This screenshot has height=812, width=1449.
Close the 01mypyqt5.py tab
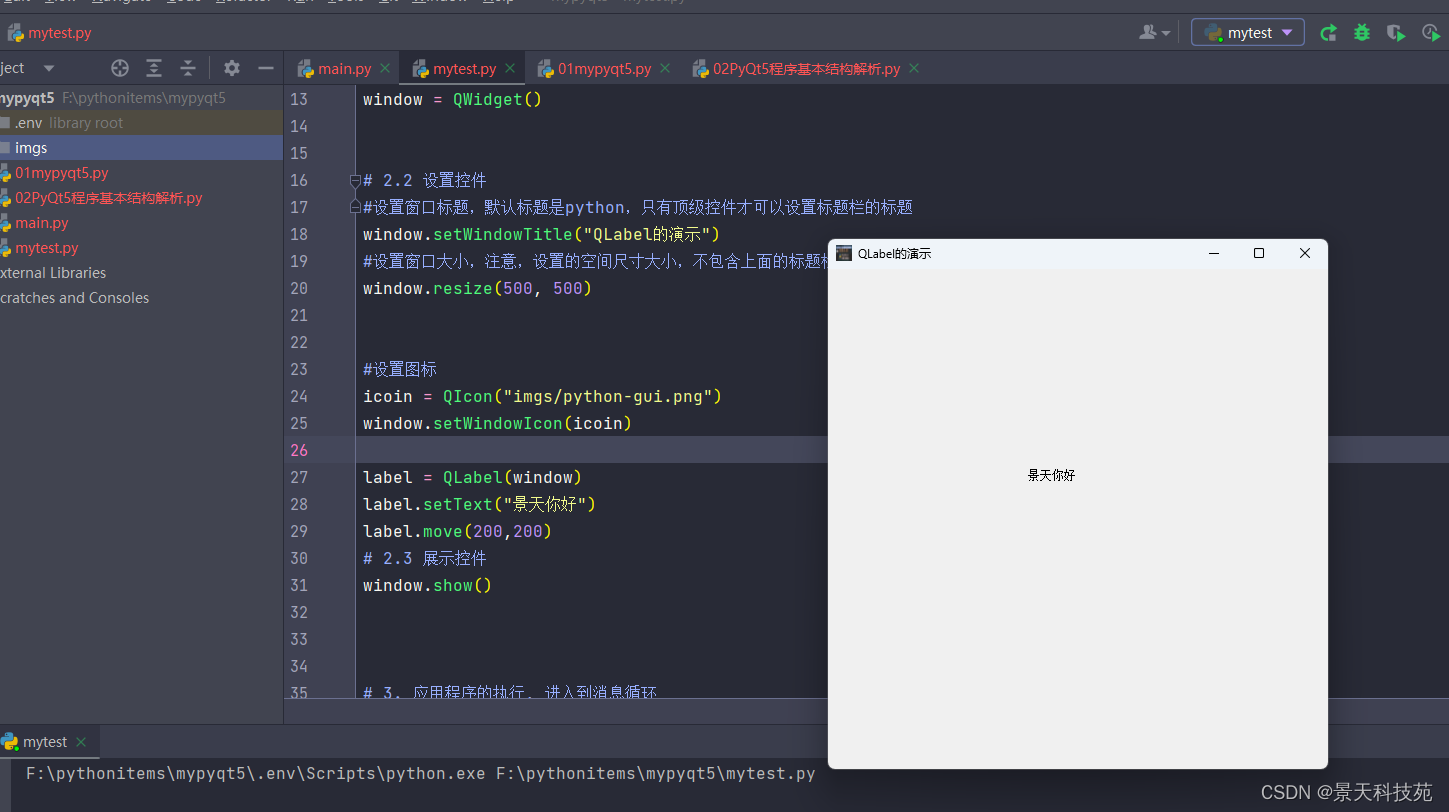pos(665,69)
